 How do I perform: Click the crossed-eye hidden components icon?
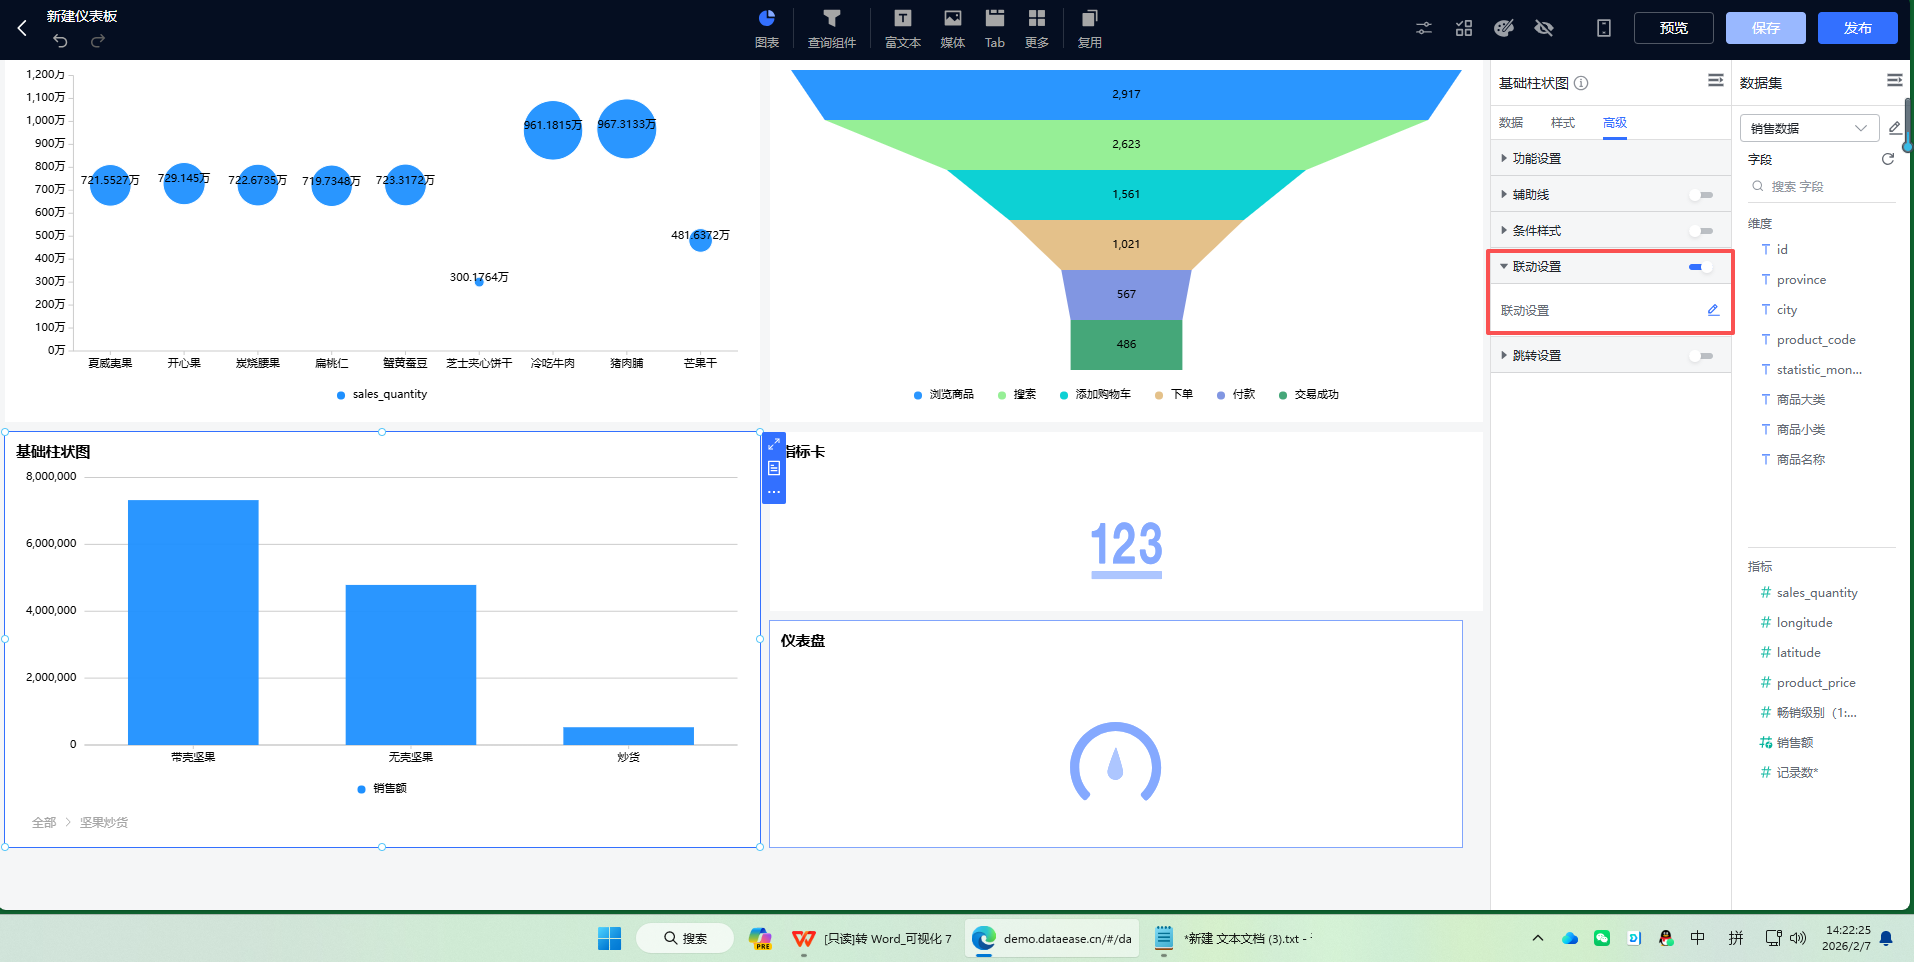[1544, 28]
